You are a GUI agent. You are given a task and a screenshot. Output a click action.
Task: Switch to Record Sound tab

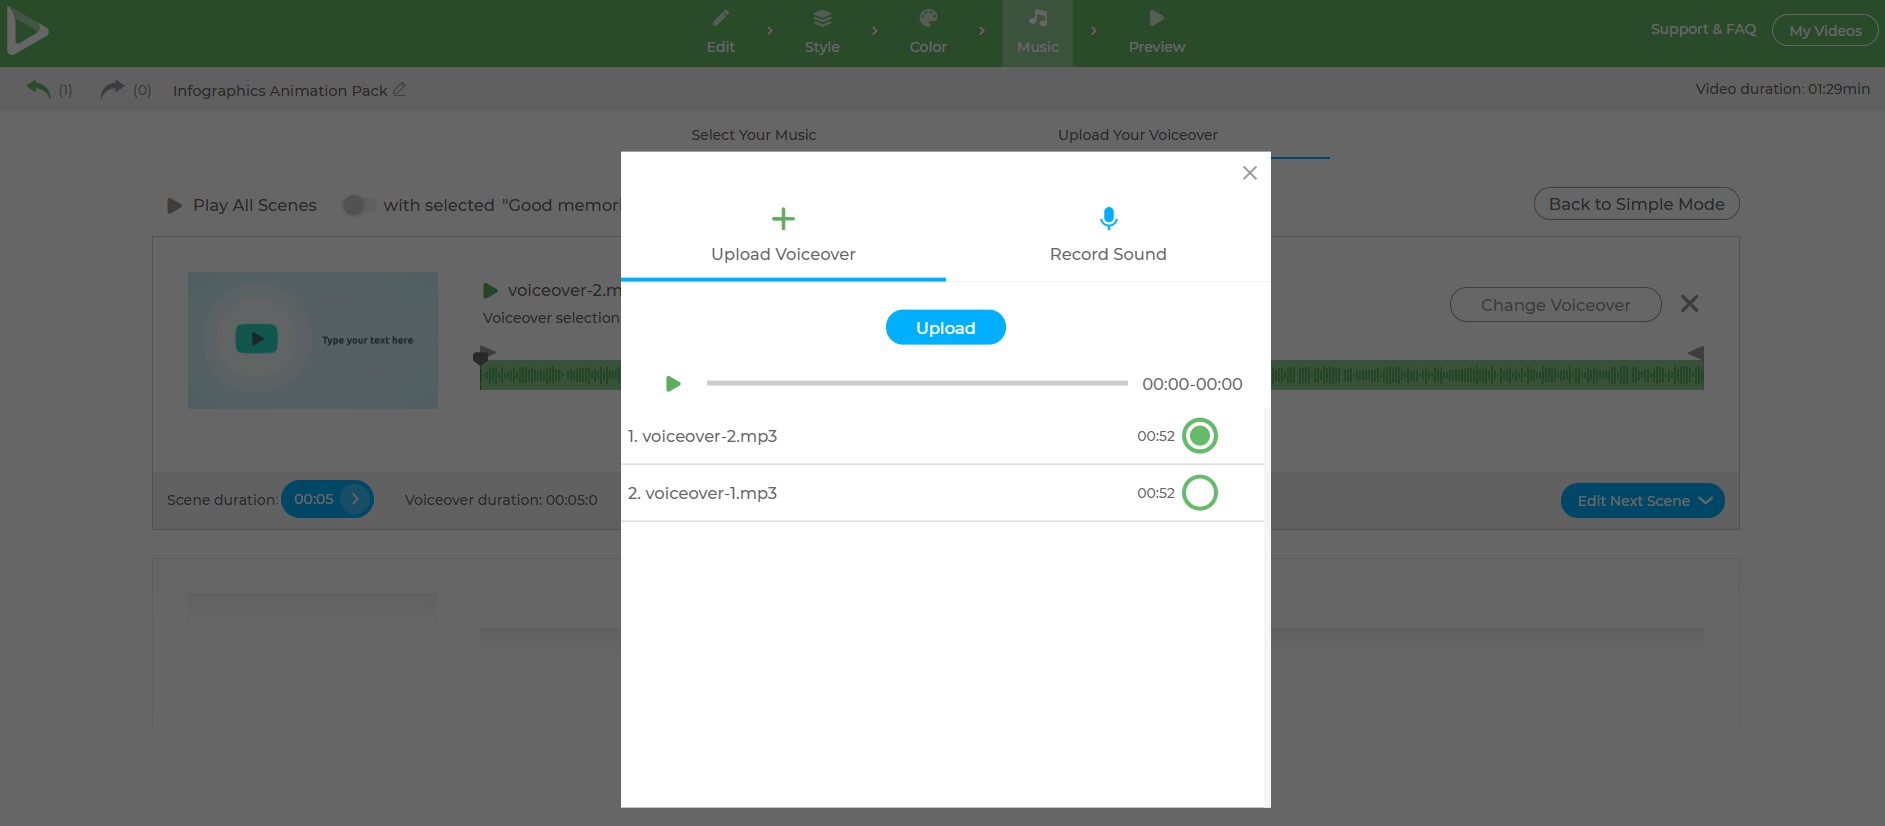(1107, 235)
